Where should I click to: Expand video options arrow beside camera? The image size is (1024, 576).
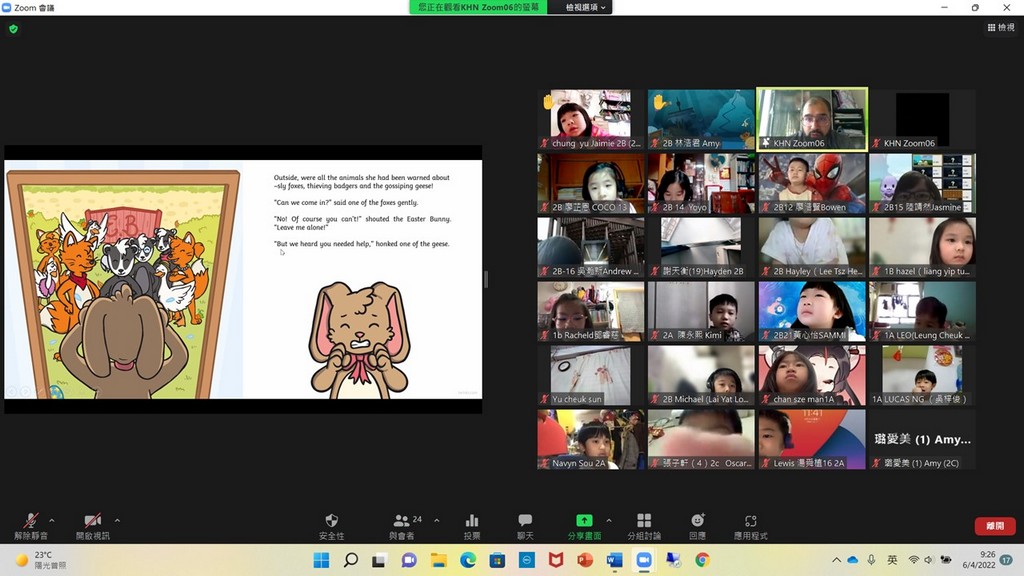click(118, 520)
